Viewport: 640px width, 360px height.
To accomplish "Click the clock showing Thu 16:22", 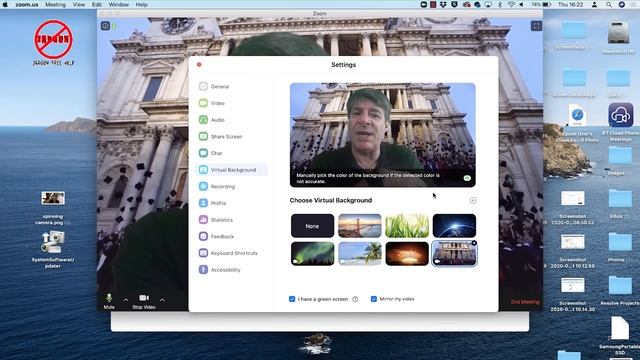I will 571,4.
